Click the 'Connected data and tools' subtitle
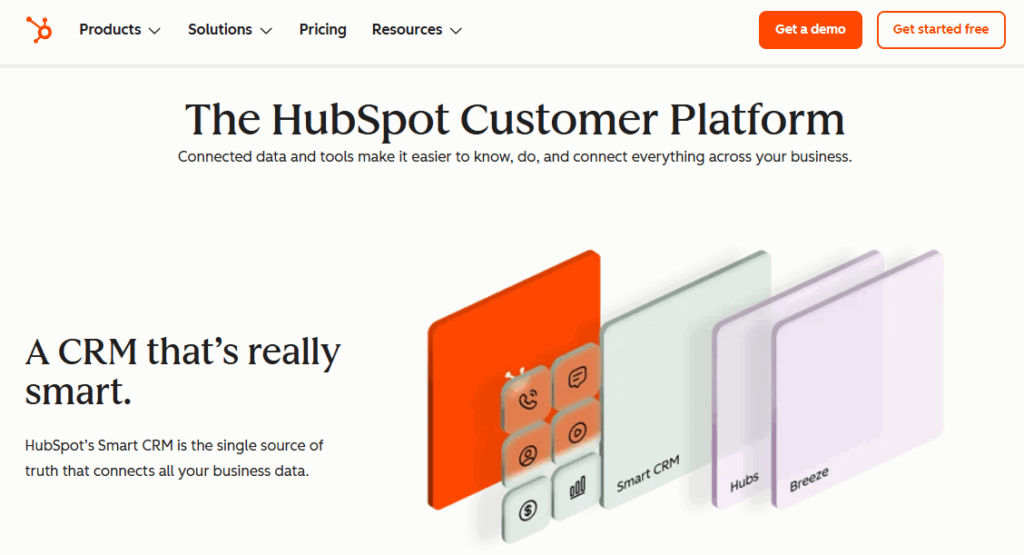 pyautogui.click(x=515, y=157)
